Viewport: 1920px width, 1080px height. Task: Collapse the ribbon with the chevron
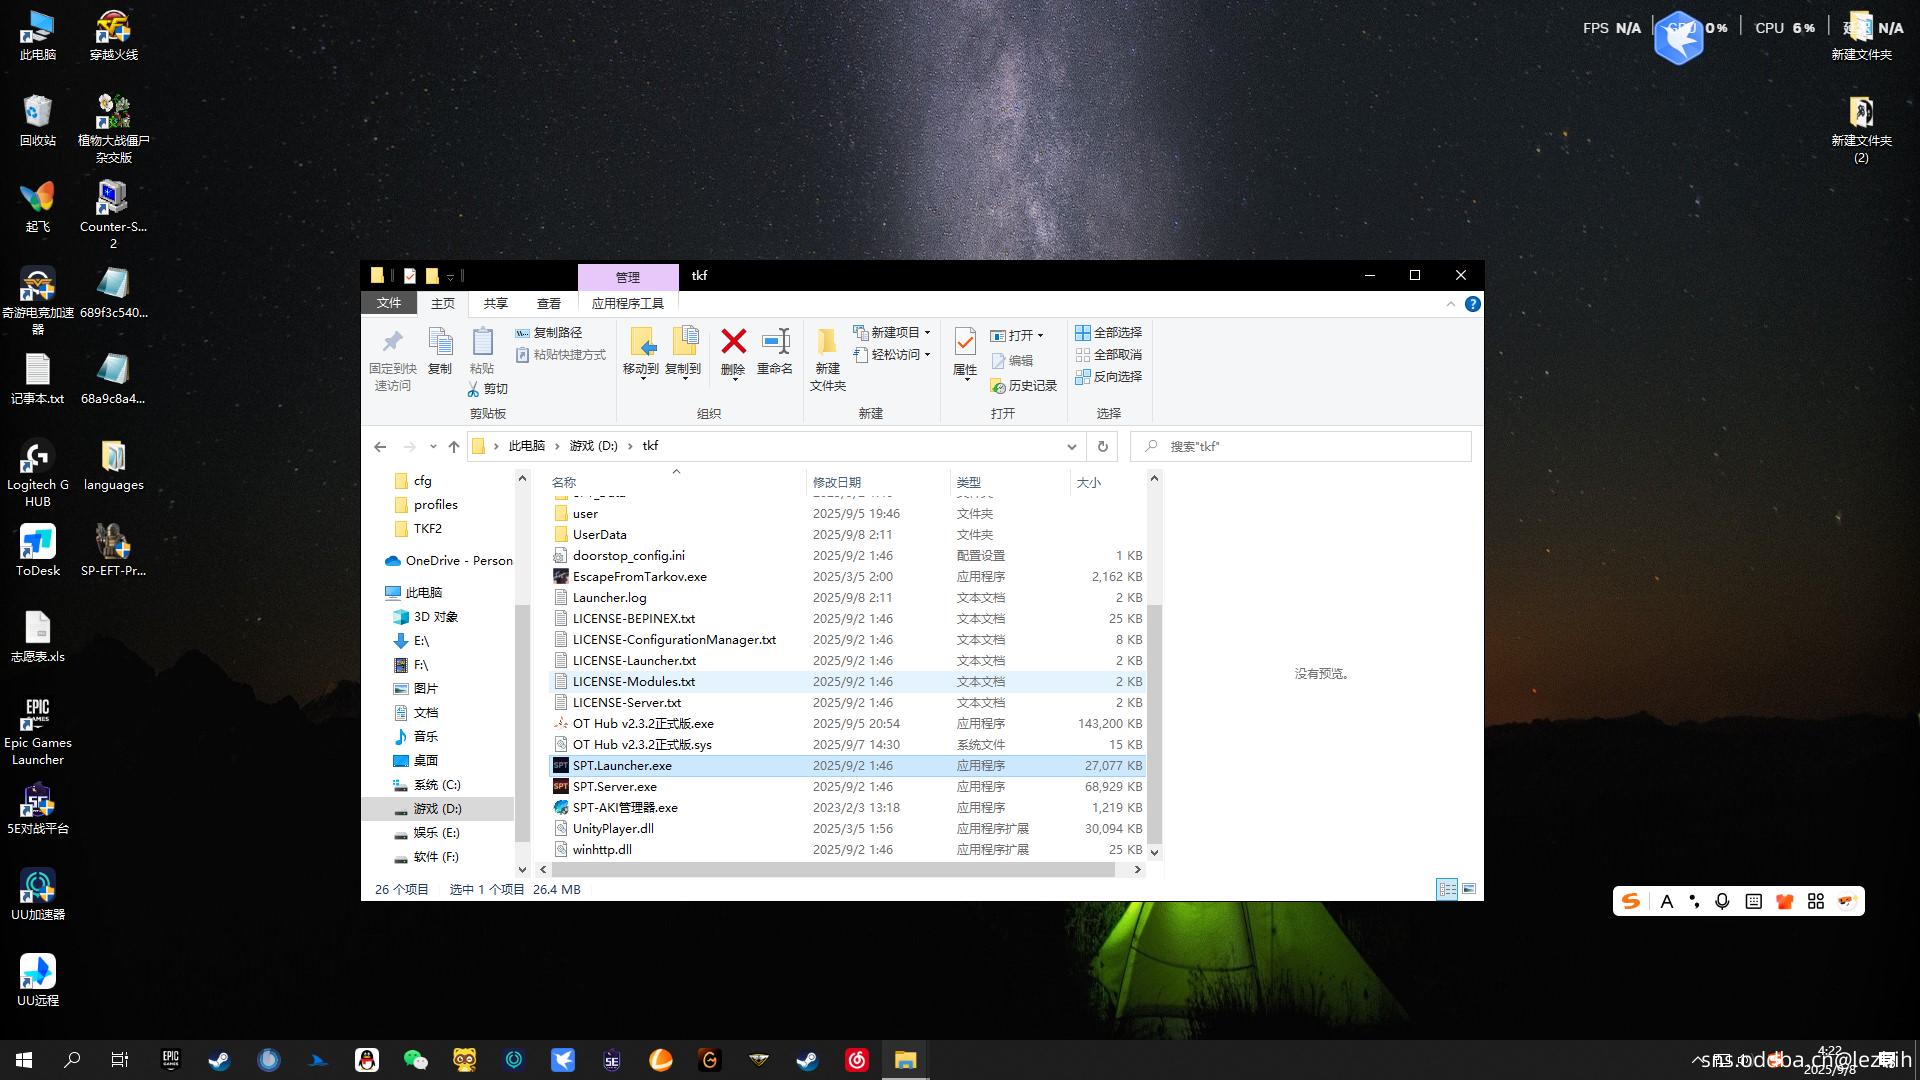1451,304
